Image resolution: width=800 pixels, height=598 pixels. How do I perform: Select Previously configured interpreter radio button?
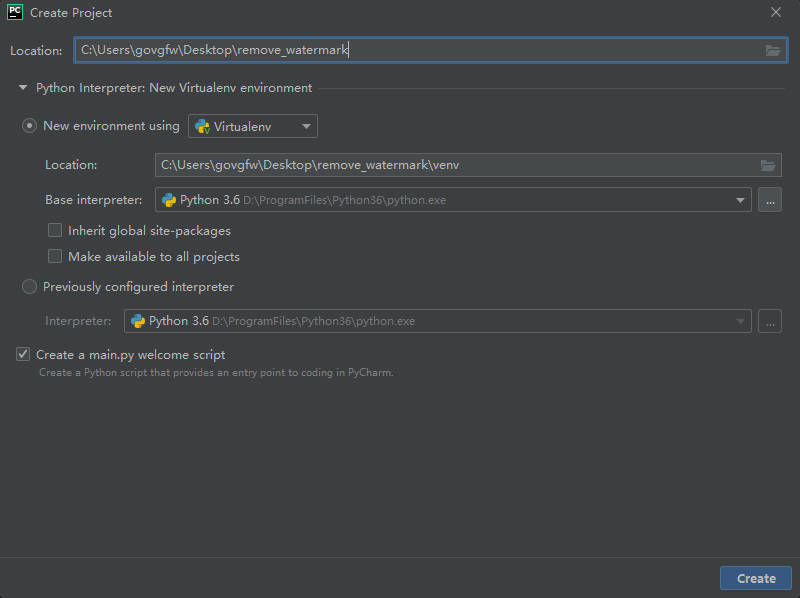click(29, 287)
